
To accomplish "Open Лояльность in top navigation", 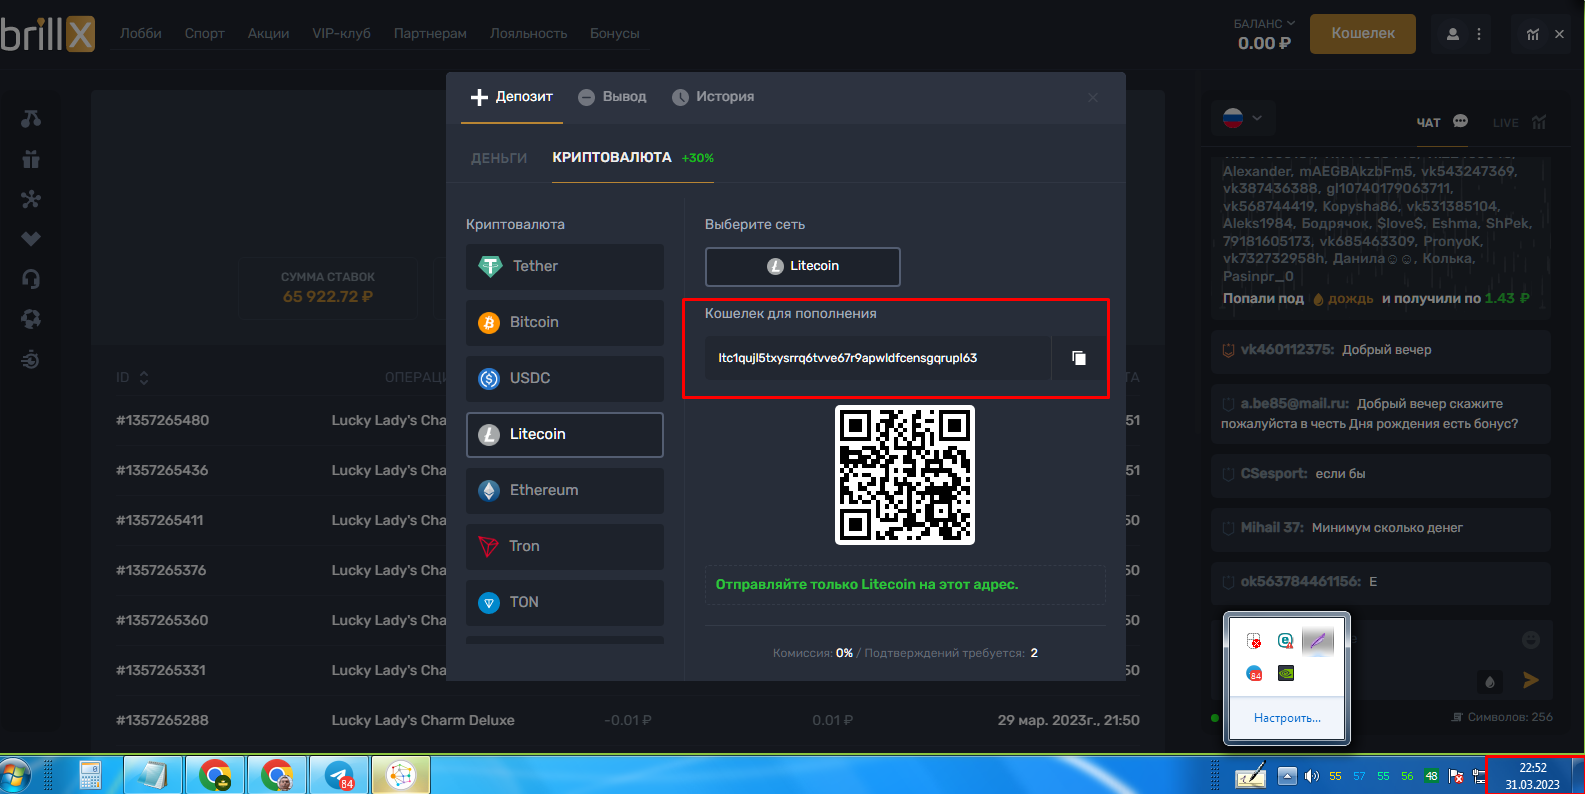I will 528,33.
